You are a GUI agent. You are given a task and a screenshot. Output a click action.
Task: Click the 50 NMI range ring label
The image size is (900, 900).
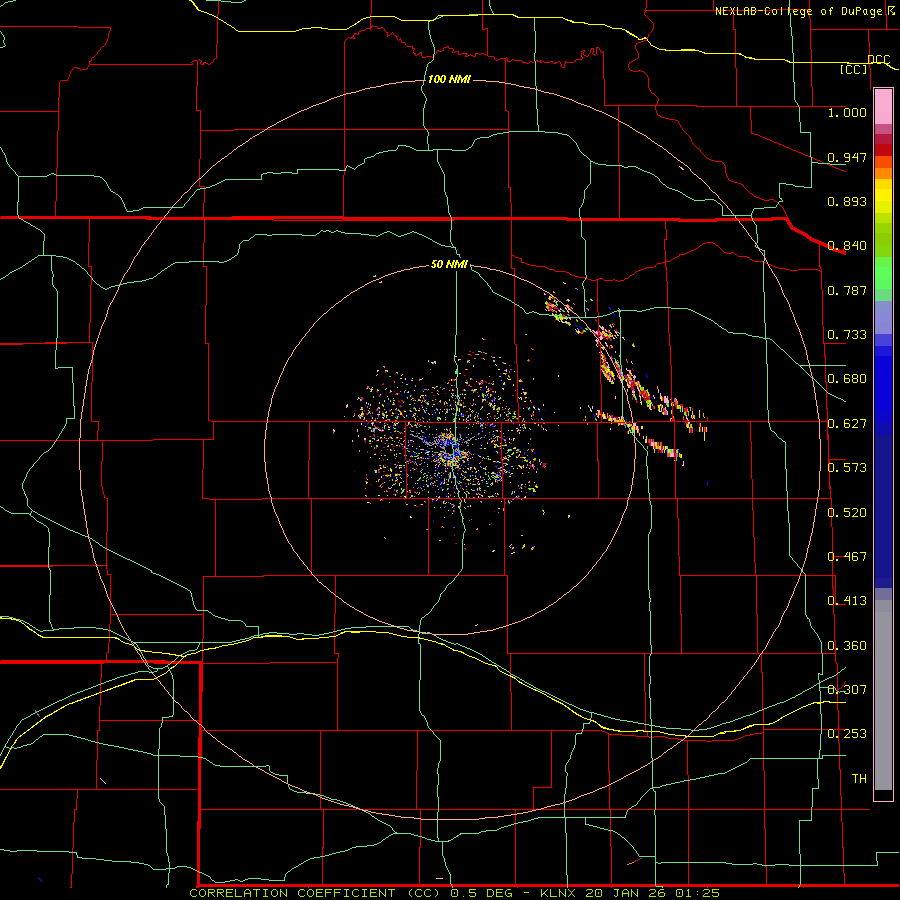tap(449, 265)
